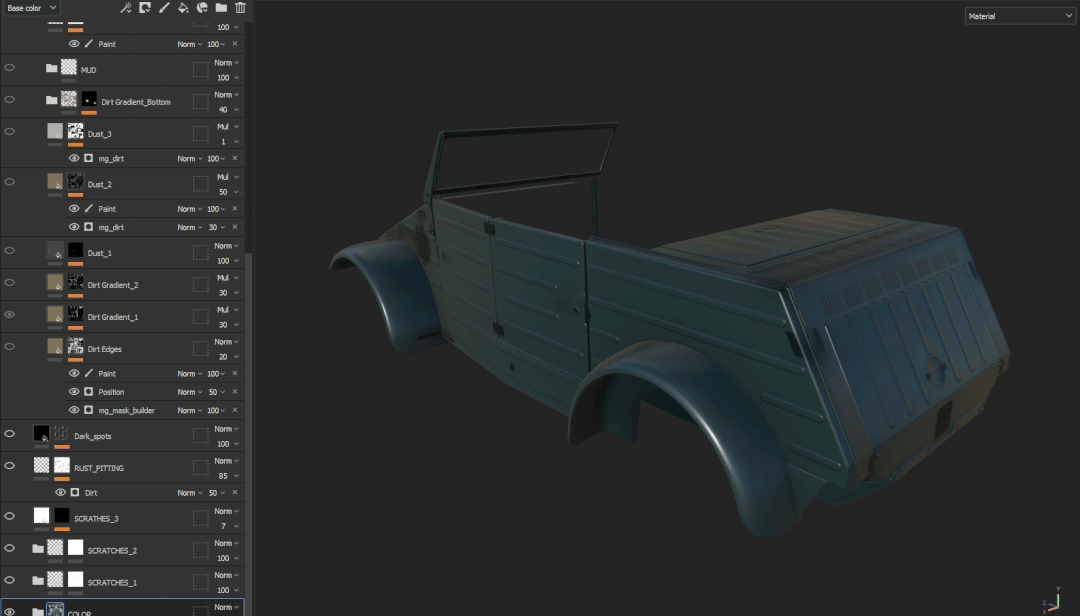Click the brush icon of Paint under Dirt Edges
The height and width of the screenshot is (616, 1080).
click(89, 373)
